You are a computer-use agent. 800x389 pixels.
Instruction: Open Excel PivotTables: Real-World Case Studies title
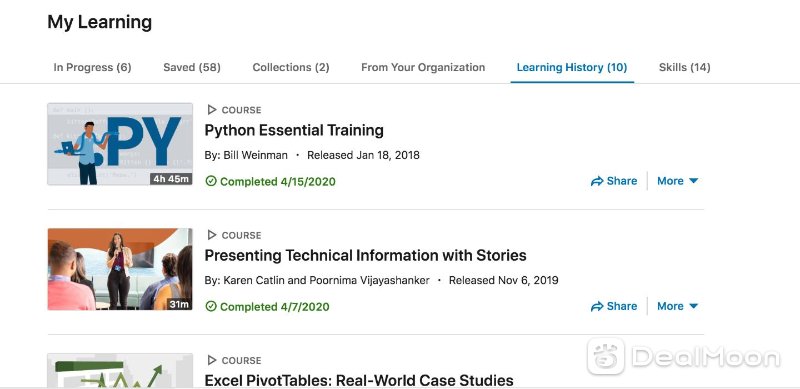tap(359, 380)
